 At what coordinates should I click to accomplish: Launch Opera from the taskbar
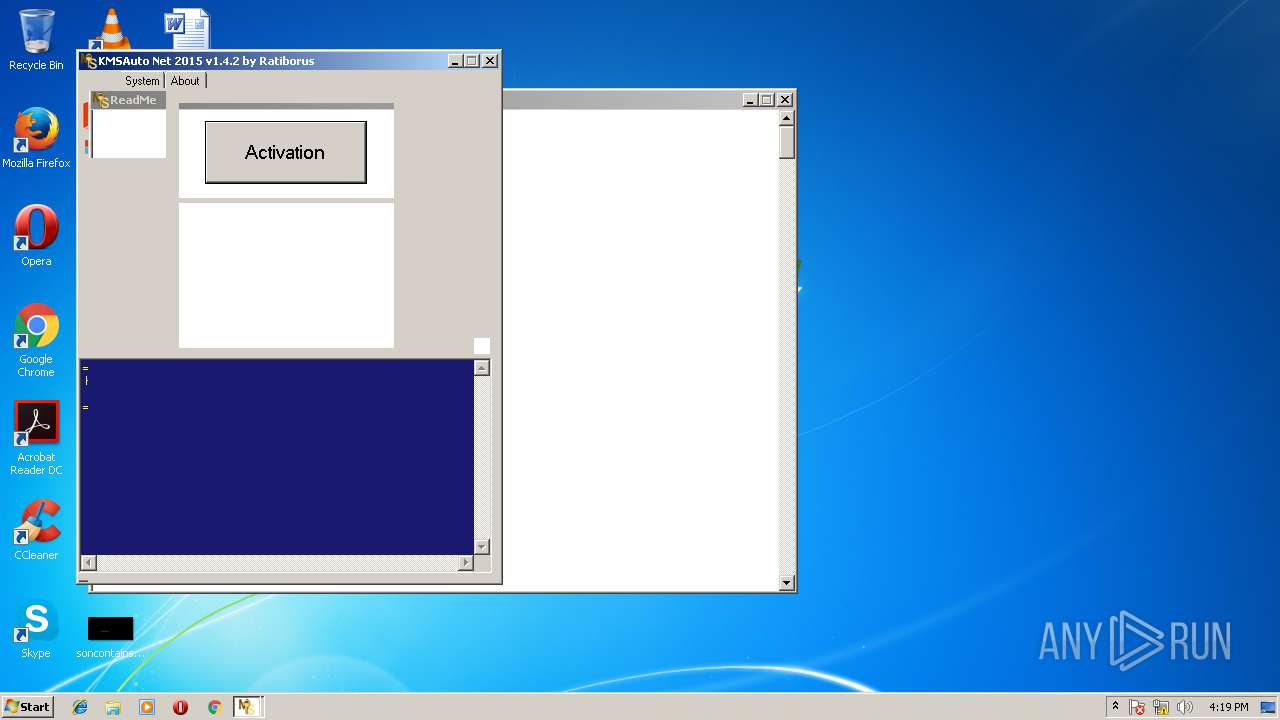(x=180, y=707)
